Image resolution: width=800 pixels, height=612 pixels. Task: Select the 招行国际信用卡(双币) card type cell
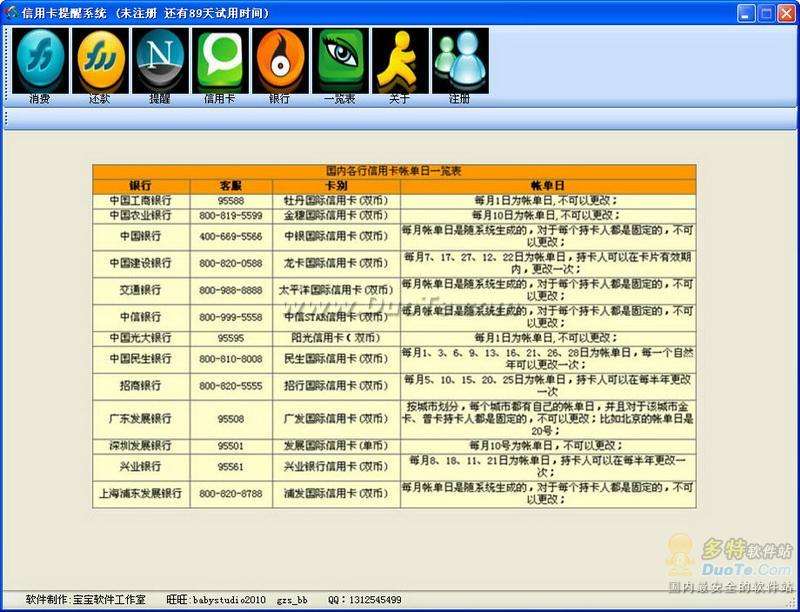[x=337, y=387]
